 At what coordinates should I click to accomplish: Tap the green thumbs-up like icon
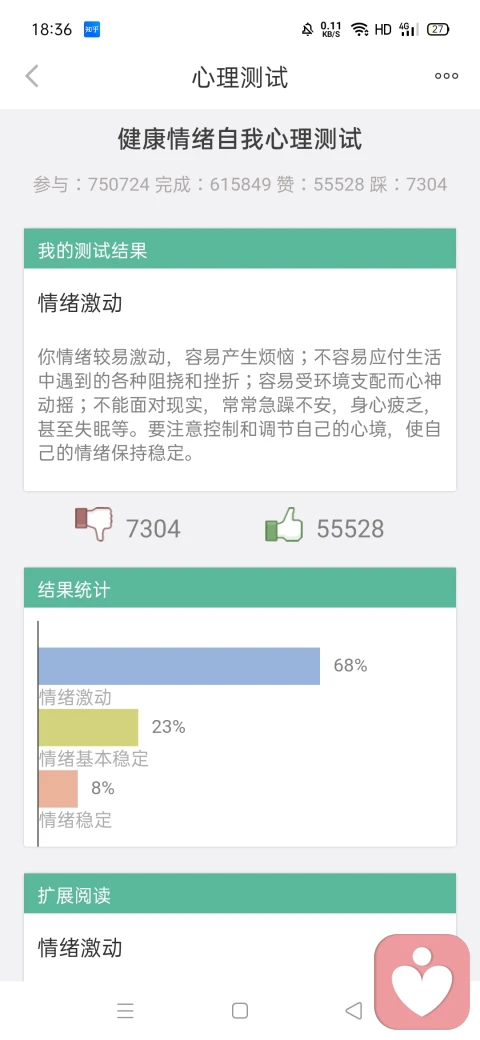point(284,525)
